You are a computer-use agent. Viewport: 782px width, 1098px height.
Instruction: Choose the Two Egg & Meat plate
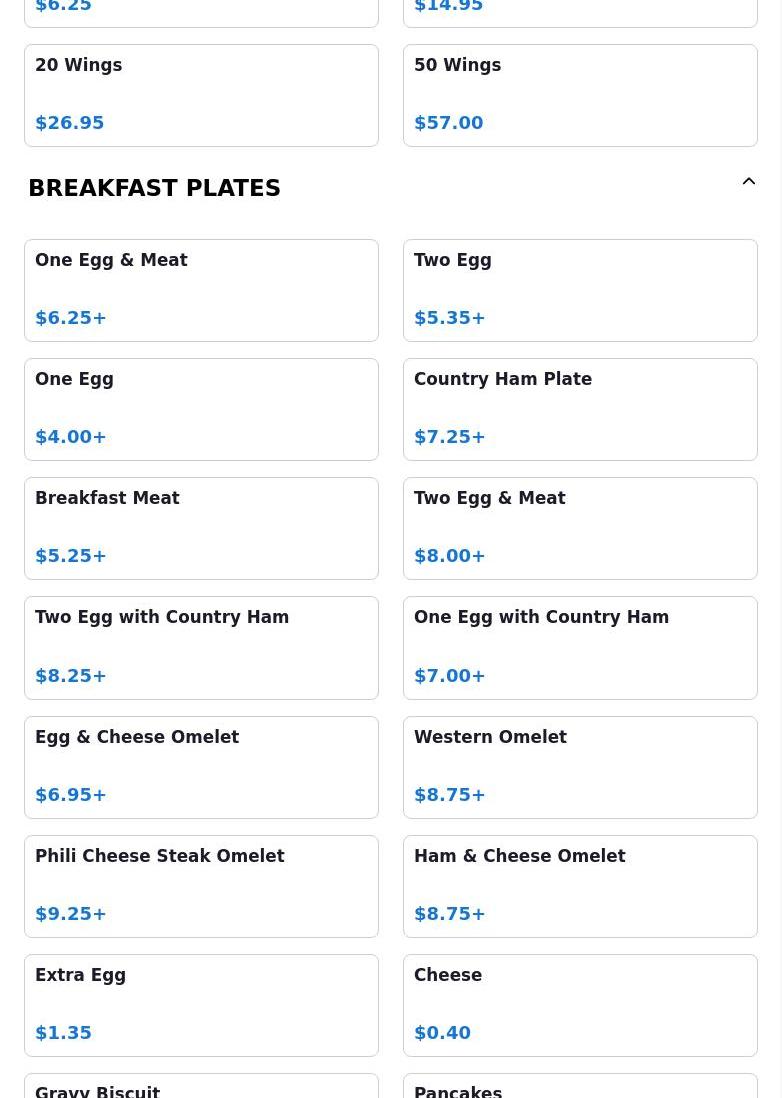click(x=580, y=528)
